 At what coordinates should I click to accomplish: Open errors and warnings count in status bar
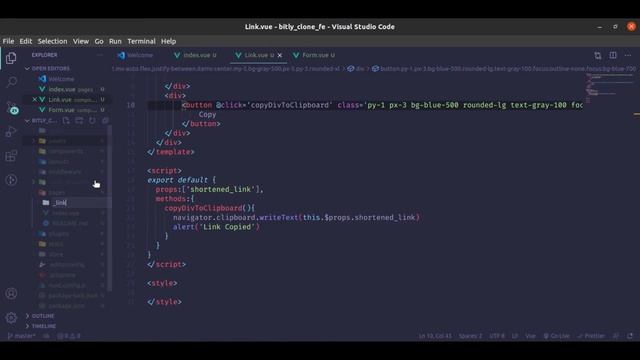(x=69, y=336)
